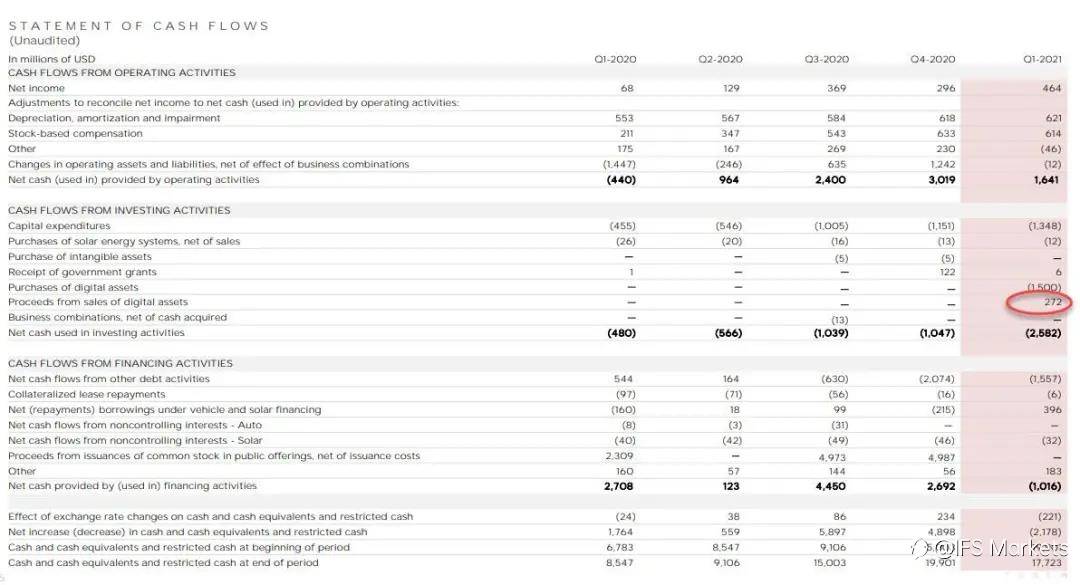Image resolution: width=1080 pixels, height=585 pixels.
Task: Click the 'STATEMENT OF CASH FLOWS' title
Action: (x=138, y=25)
